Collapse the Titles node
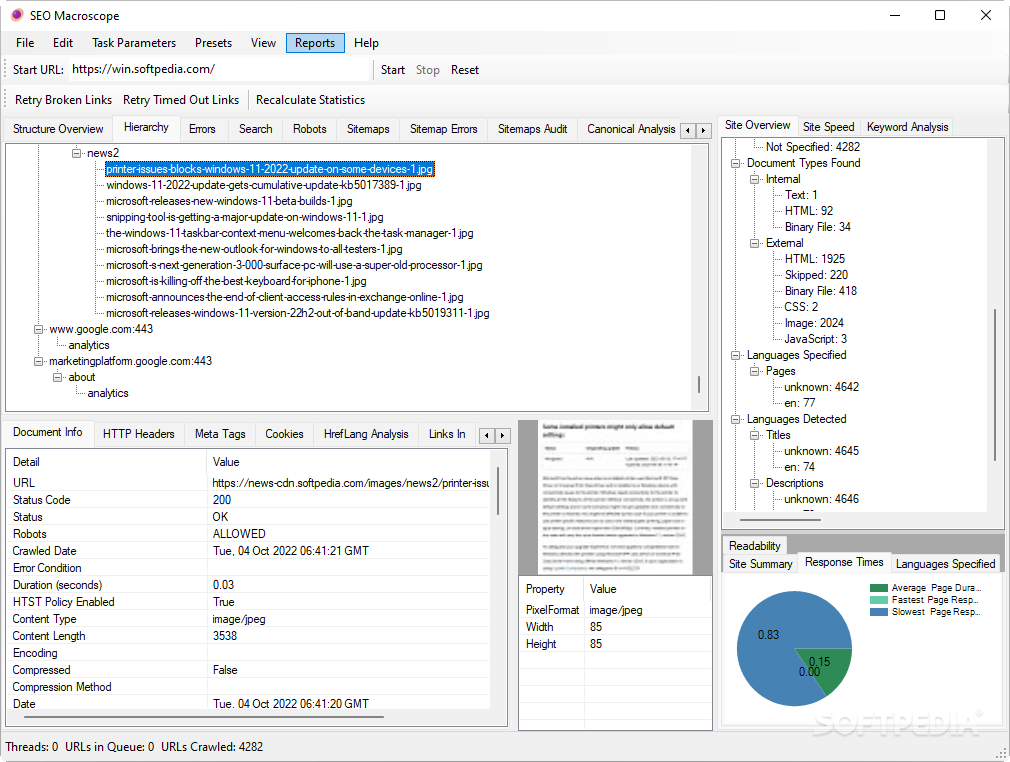This screenshot has height=762, width=1010. click(x=755, y=435)
